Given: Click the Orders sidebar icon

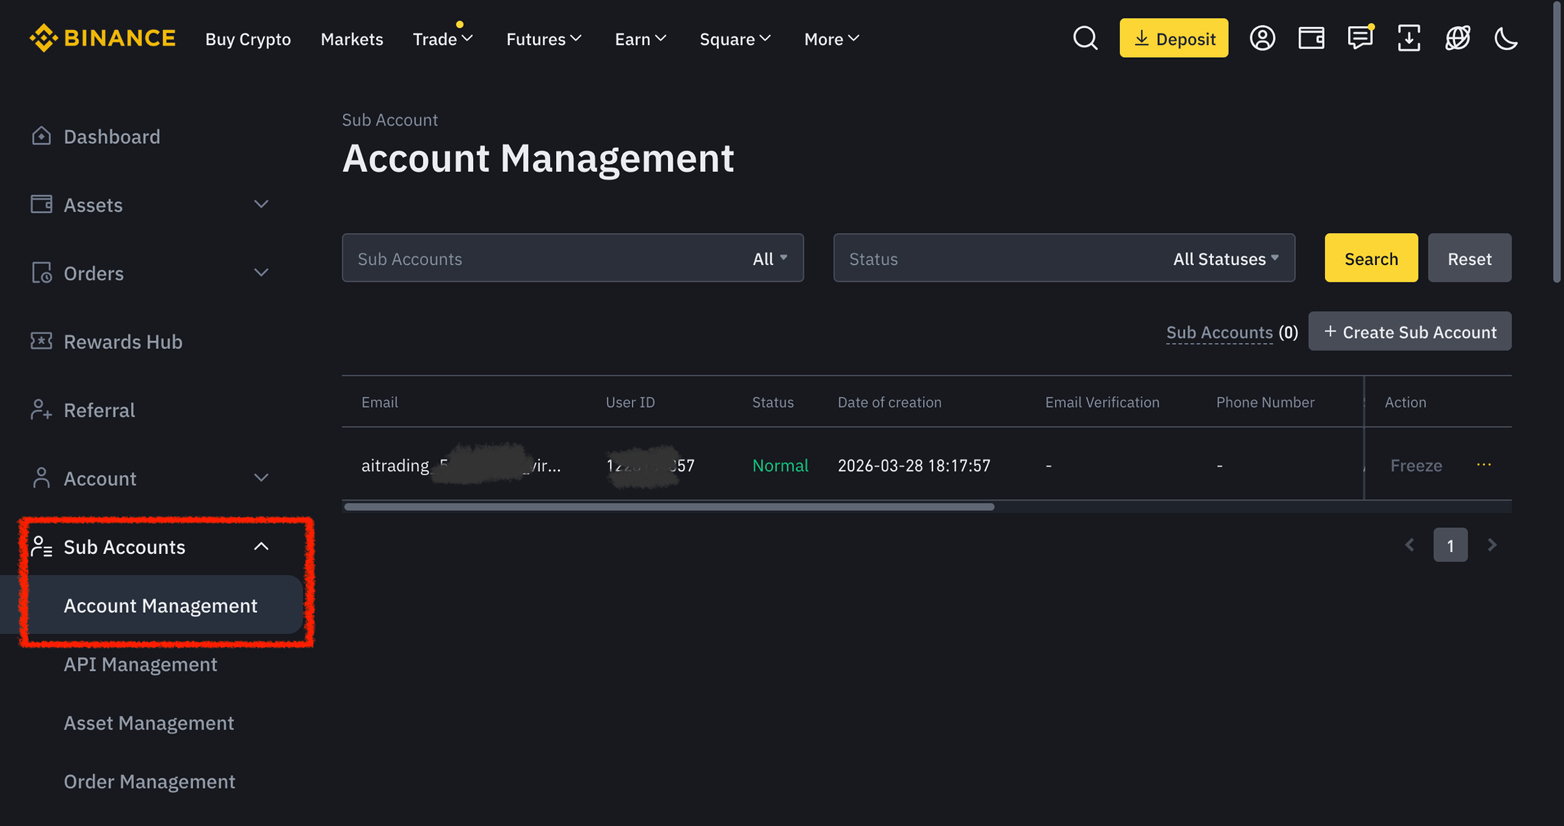Looking at the screenshot, I should [x=41, y=273].
